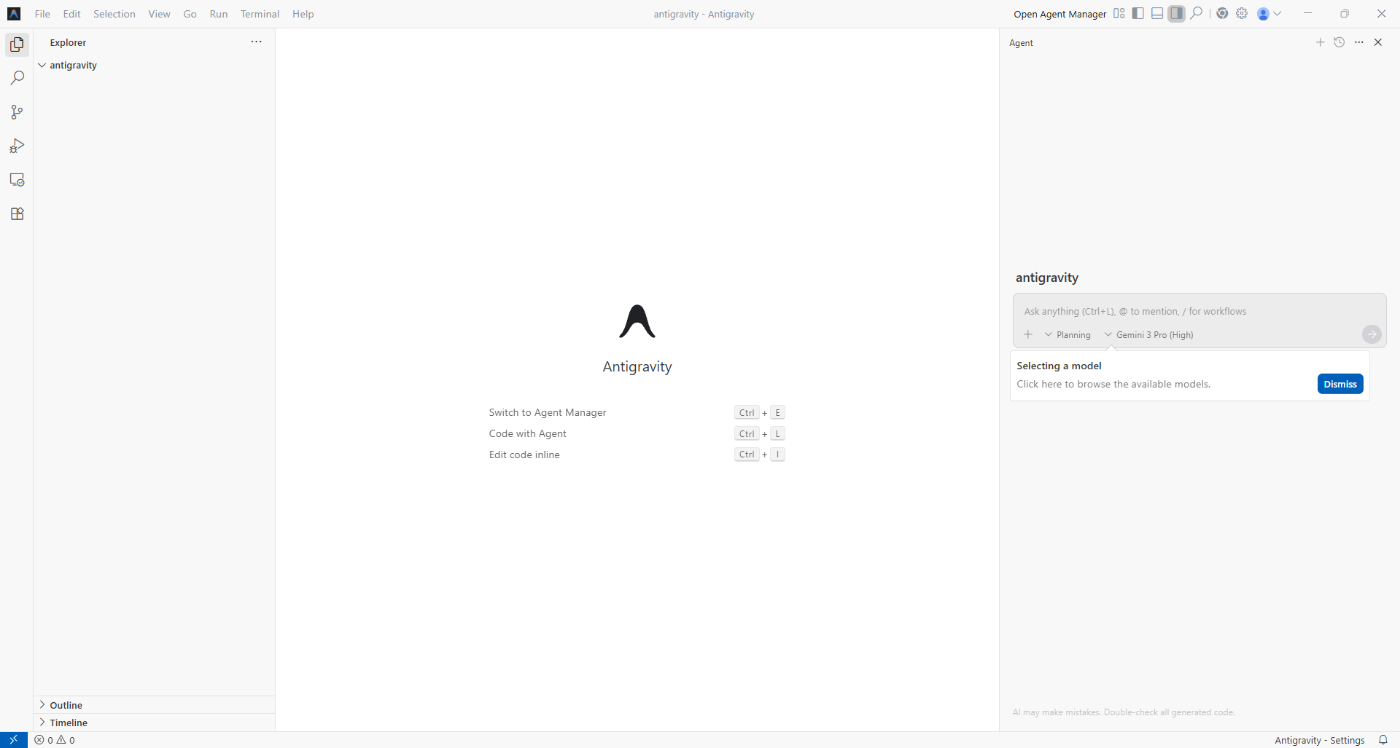
Task: Open the Run and Debug view
Action: click(x=17, y=146)
